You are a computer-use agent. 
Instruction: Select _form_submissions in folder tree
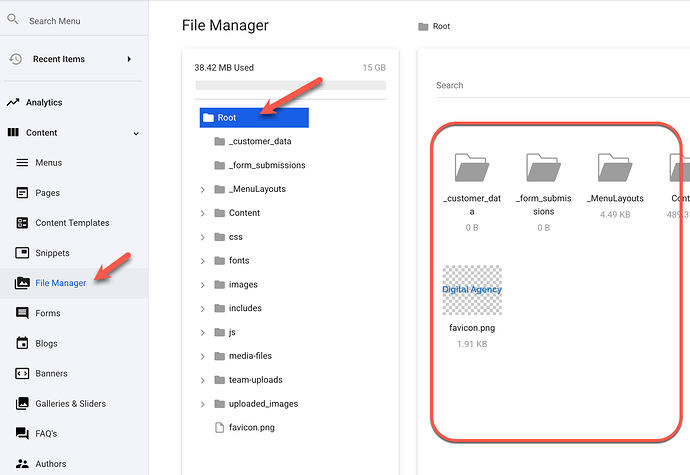(x=267, y=165)
